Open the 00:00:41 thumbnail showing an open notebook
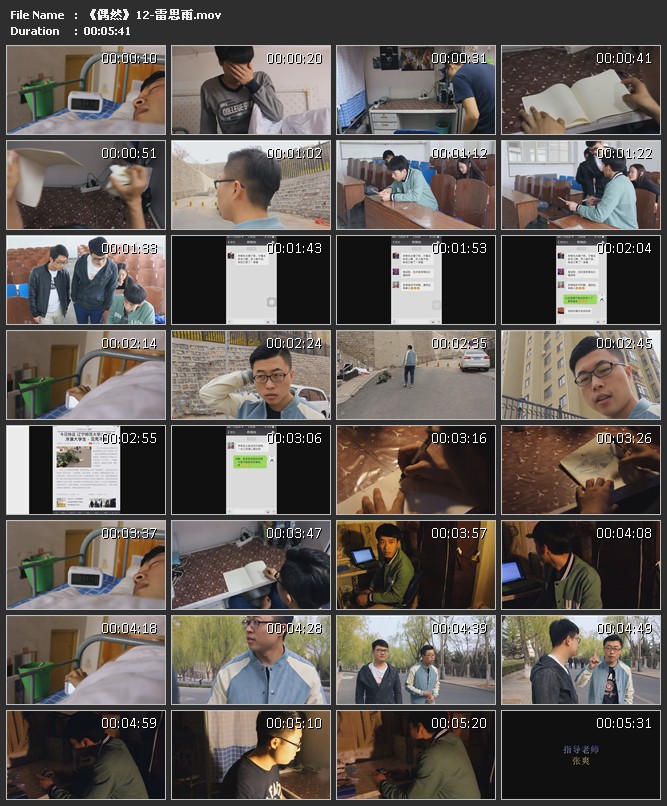667x806 pixels. [x=581, y=90]
